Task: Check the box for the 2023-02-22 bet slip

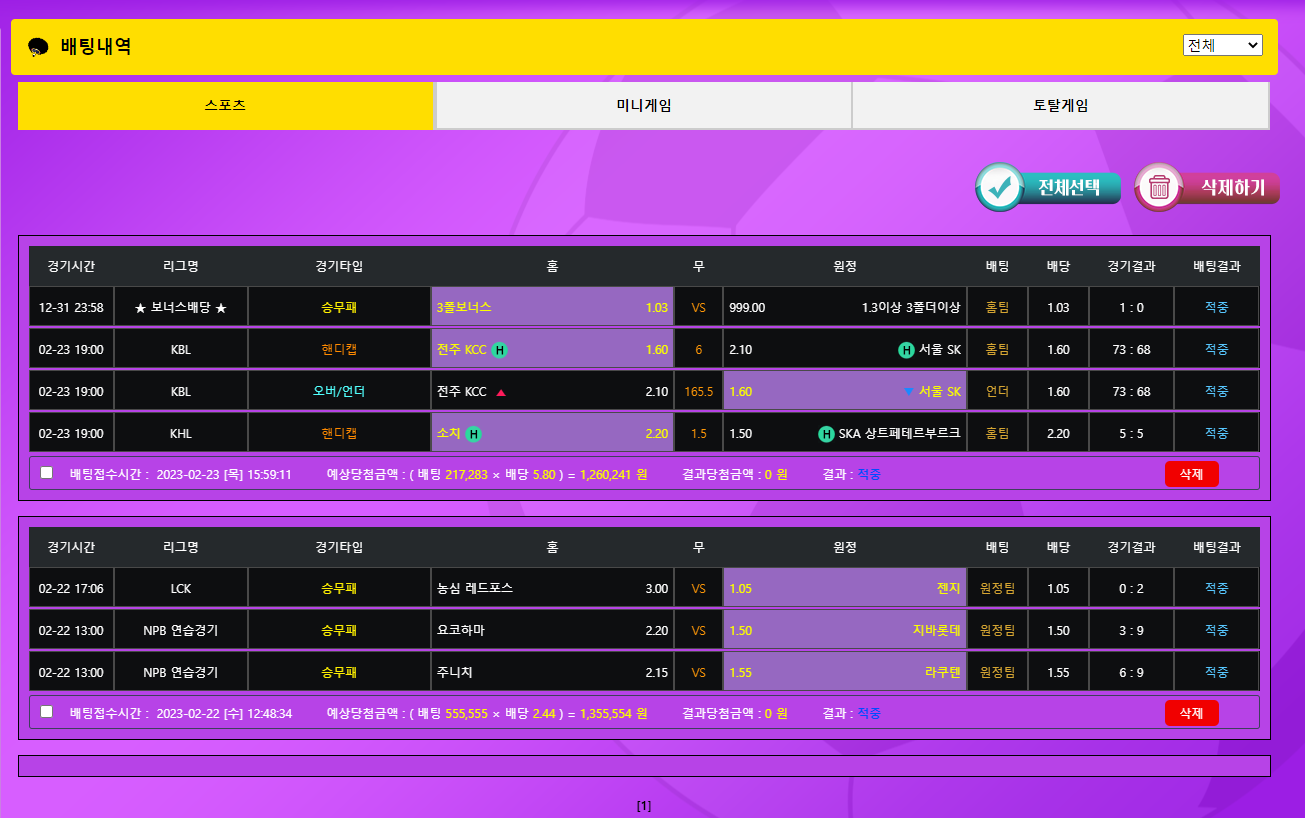Action: tap(47, 712)
